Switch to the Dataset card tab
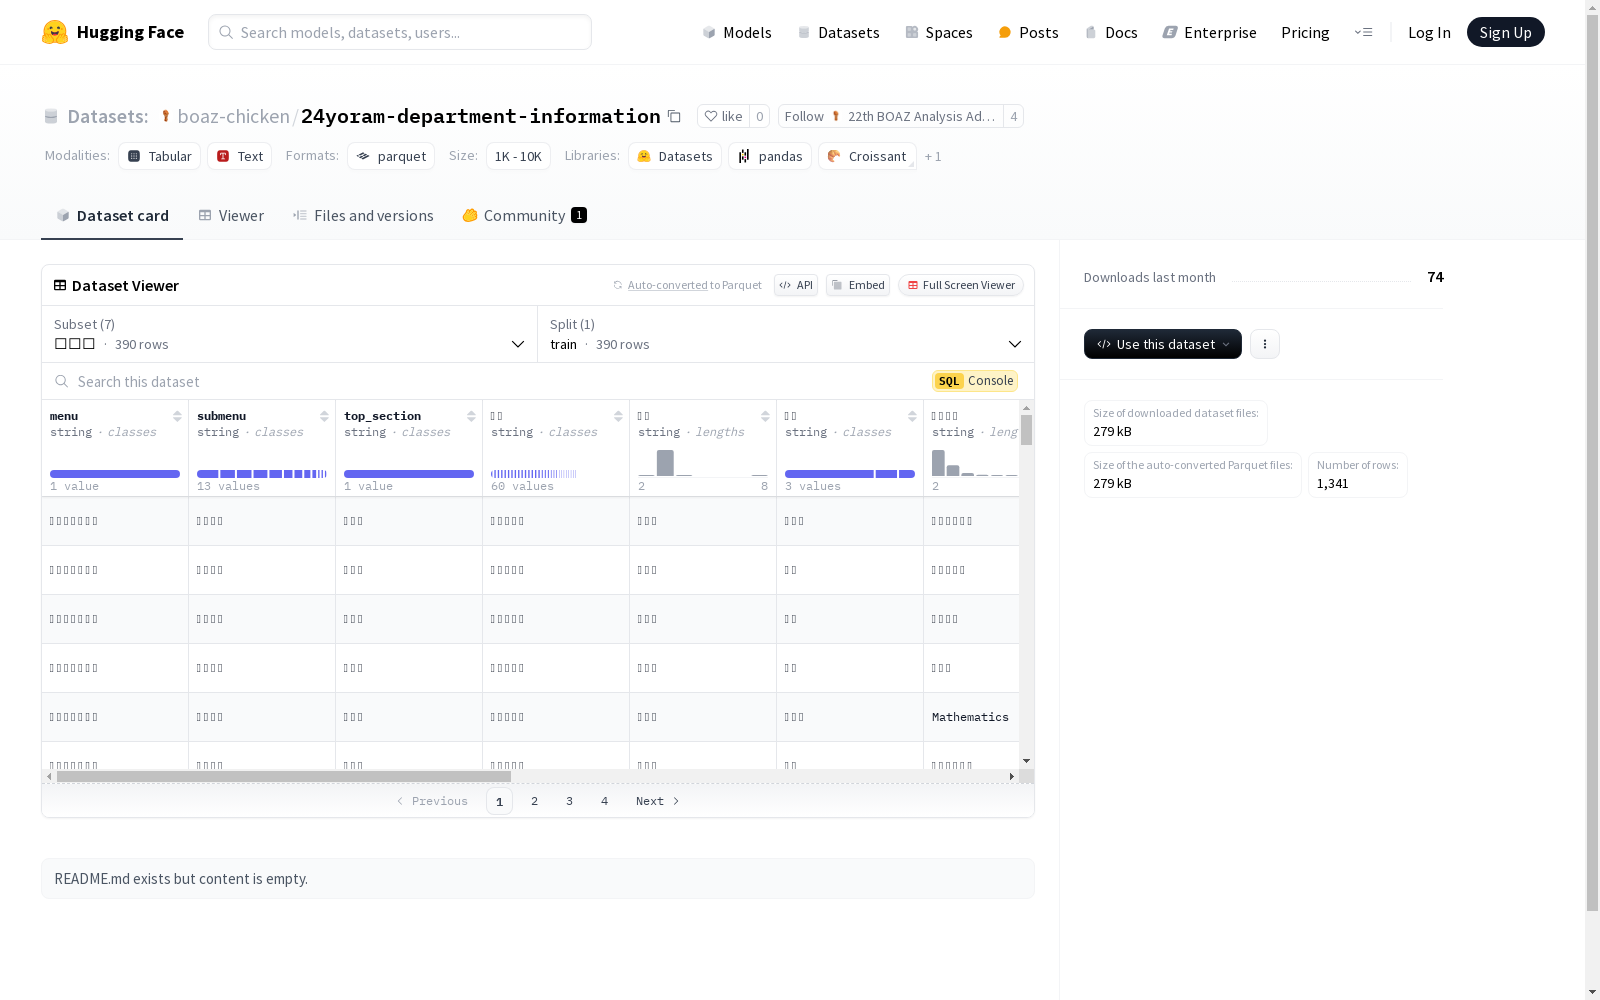The image size is (1600, 1000). click(x=112, y=216)
